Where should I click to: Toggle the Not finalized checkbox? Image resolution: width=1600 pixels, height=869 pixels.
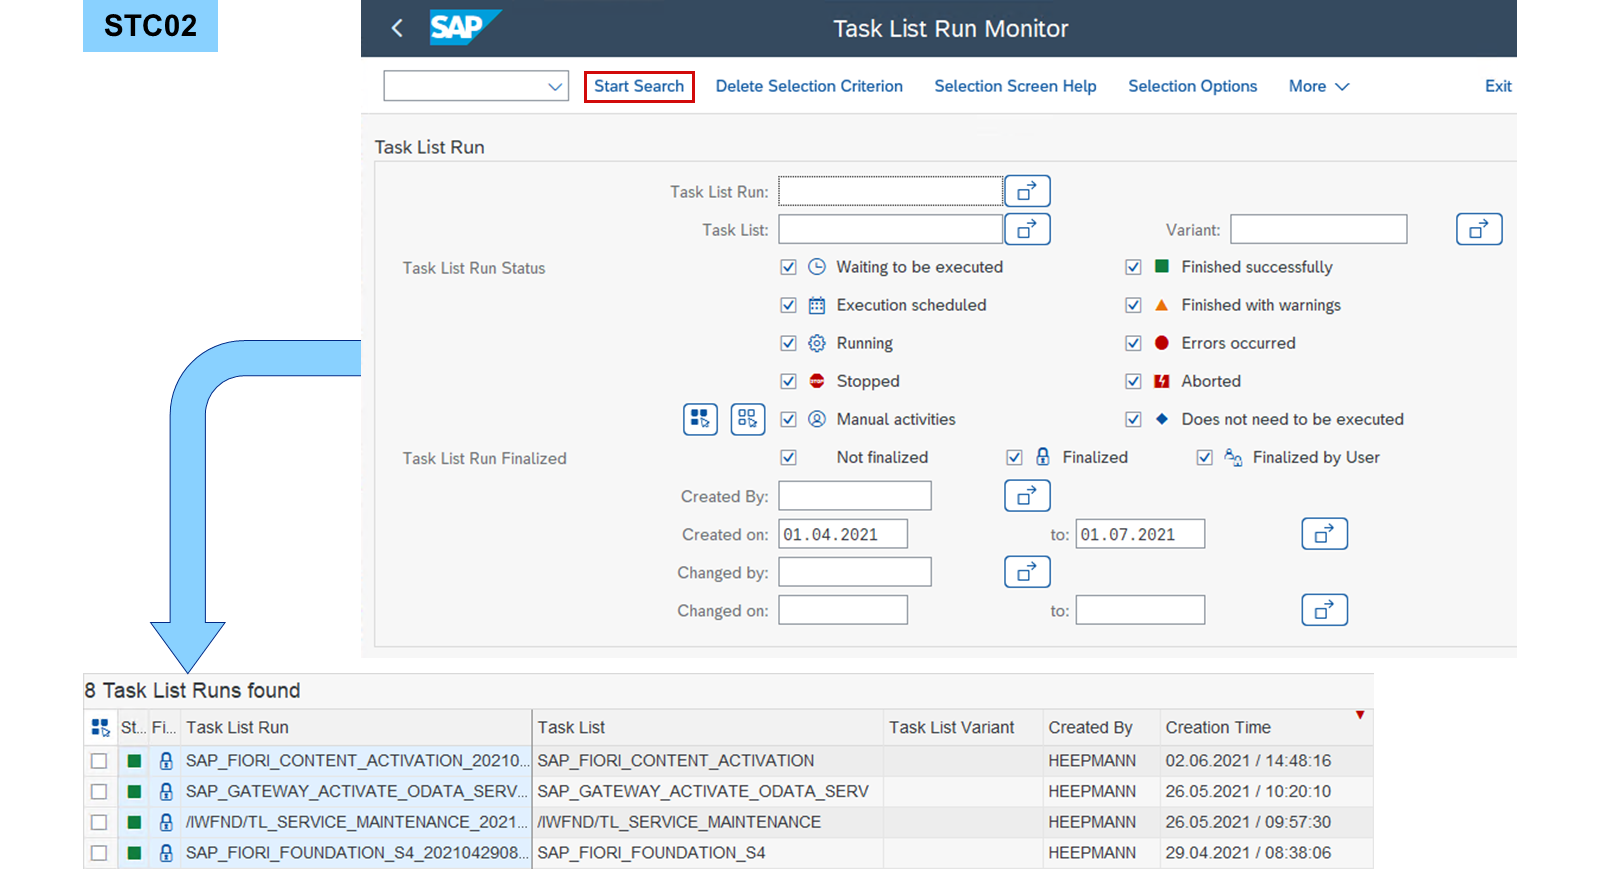[788, 457]
